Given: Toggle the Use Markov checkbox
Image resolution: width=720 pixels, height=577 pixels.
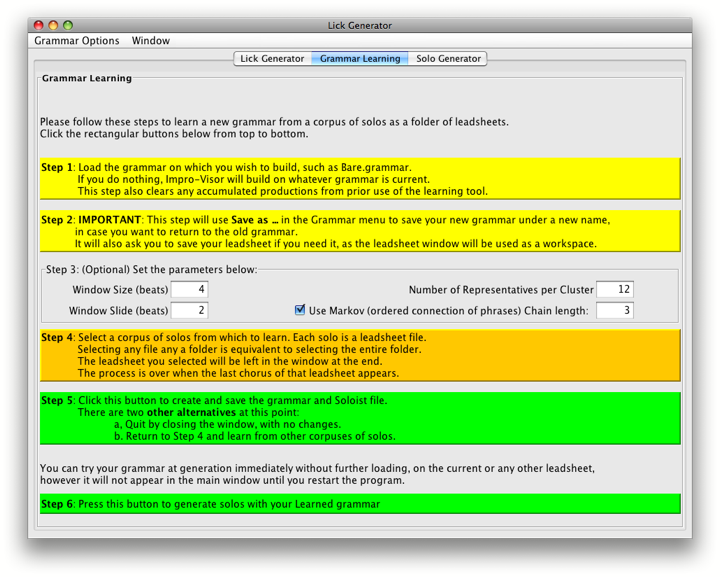Looking at the screenshot, I should tap(300, 310).
